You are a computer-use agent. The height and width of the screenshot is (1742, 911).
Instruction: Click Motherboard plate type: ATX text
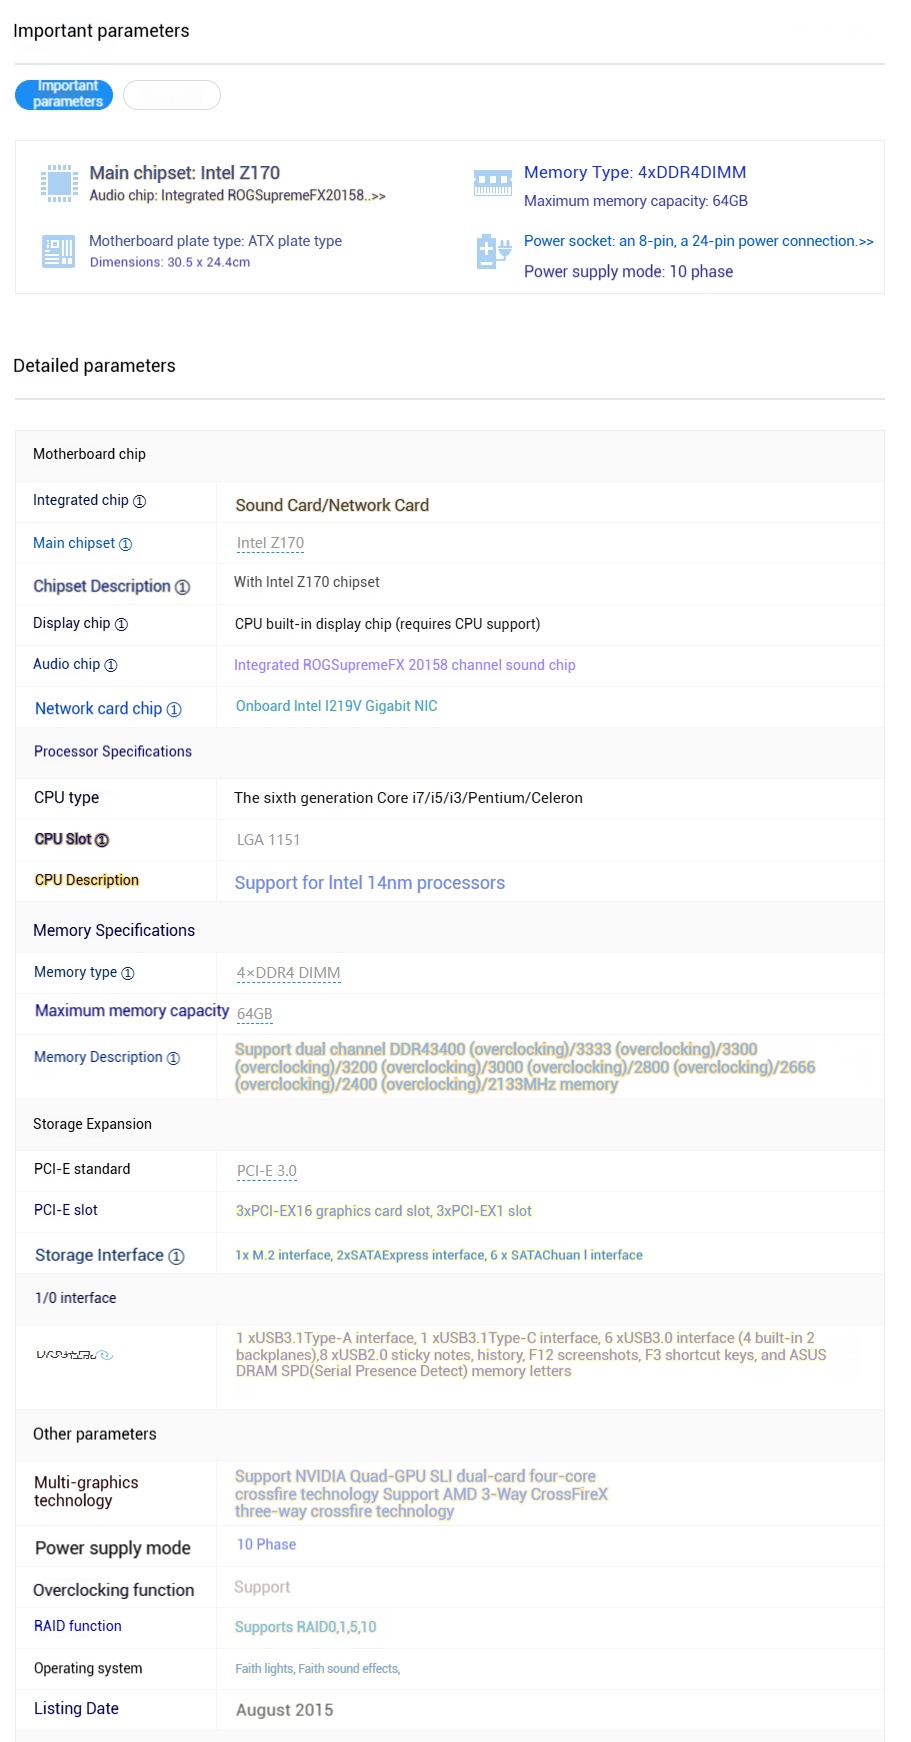click(x=216, y=241)
